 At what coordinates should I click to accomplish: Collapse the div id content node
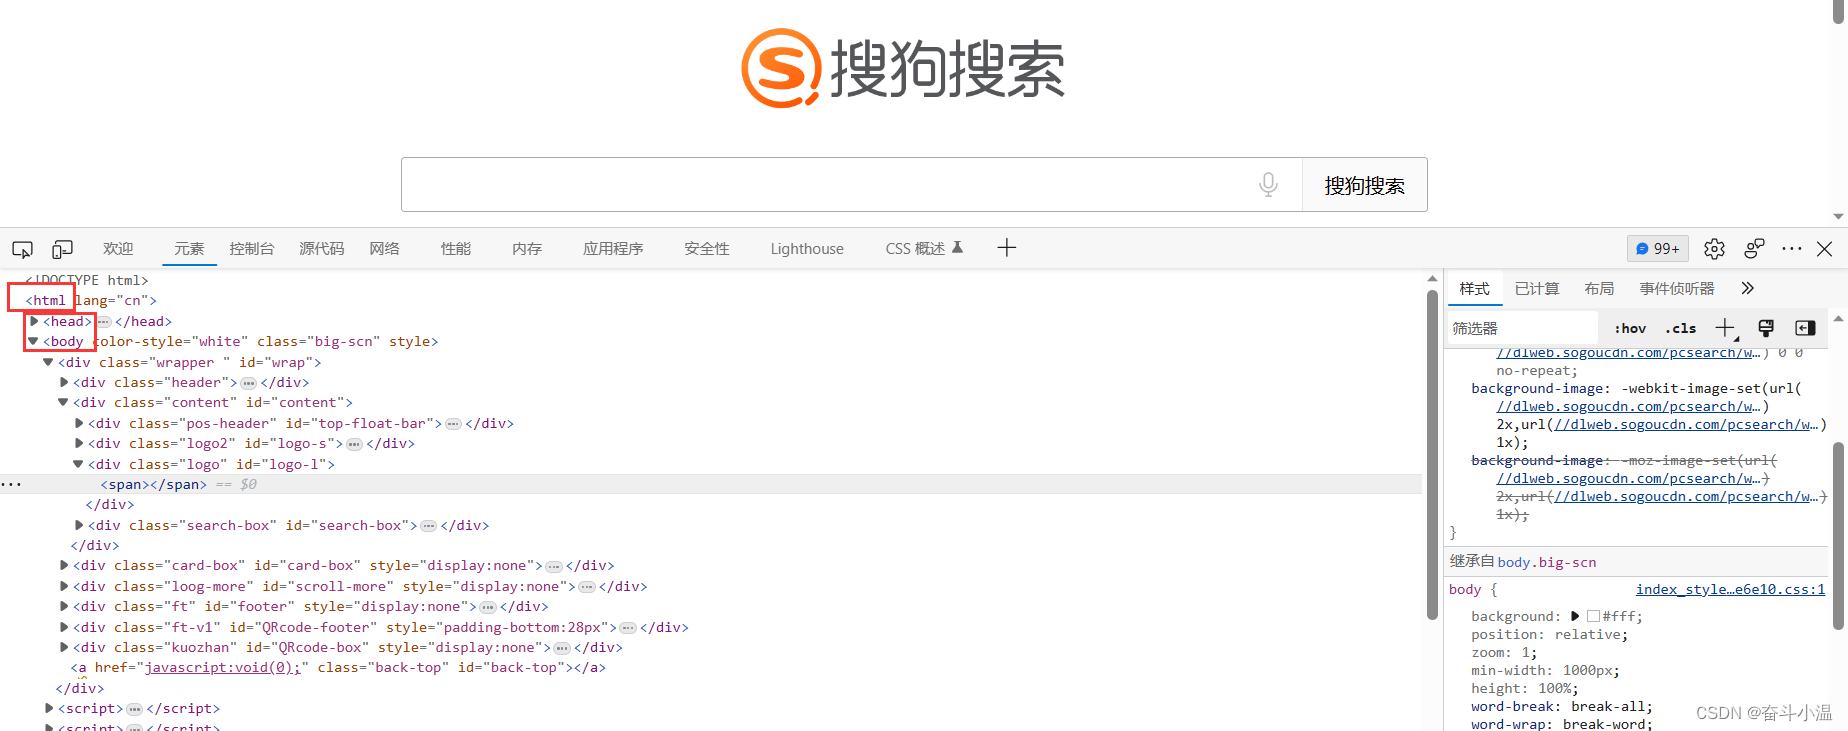(x=63, y=402)
